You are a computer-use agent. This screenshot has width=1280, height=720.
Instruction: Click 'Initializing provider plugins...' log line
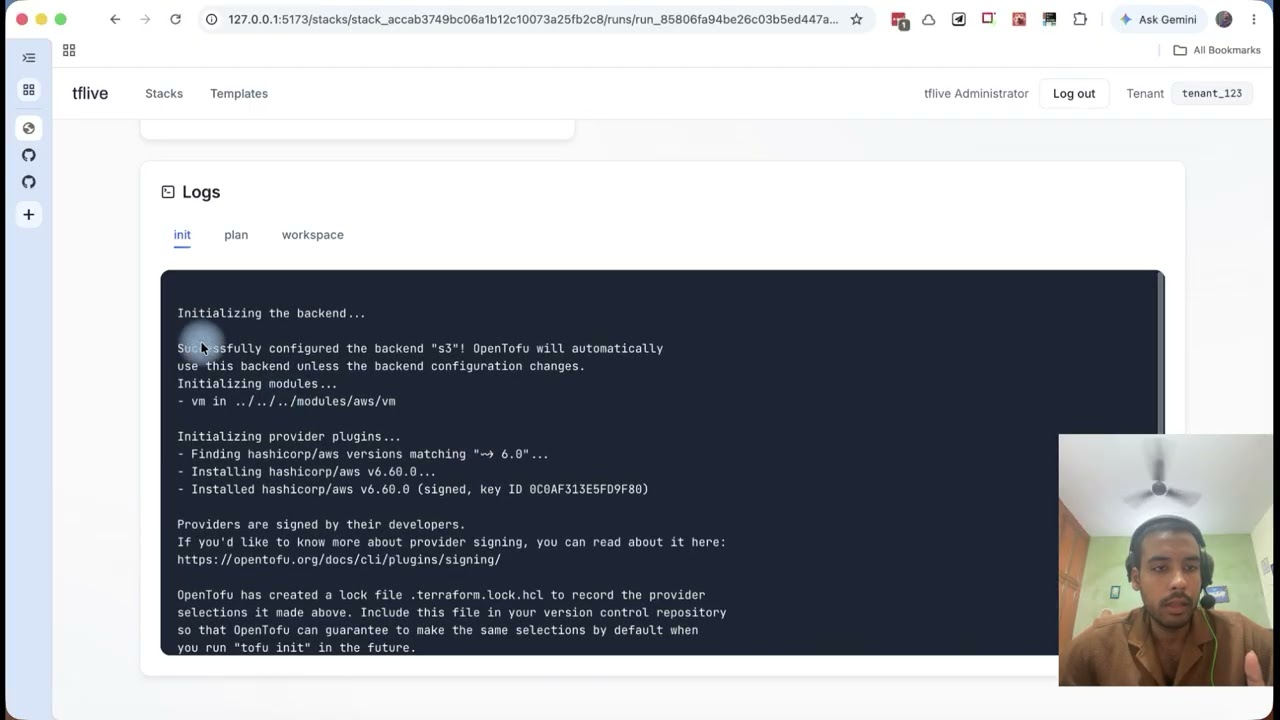pos(289,437)
